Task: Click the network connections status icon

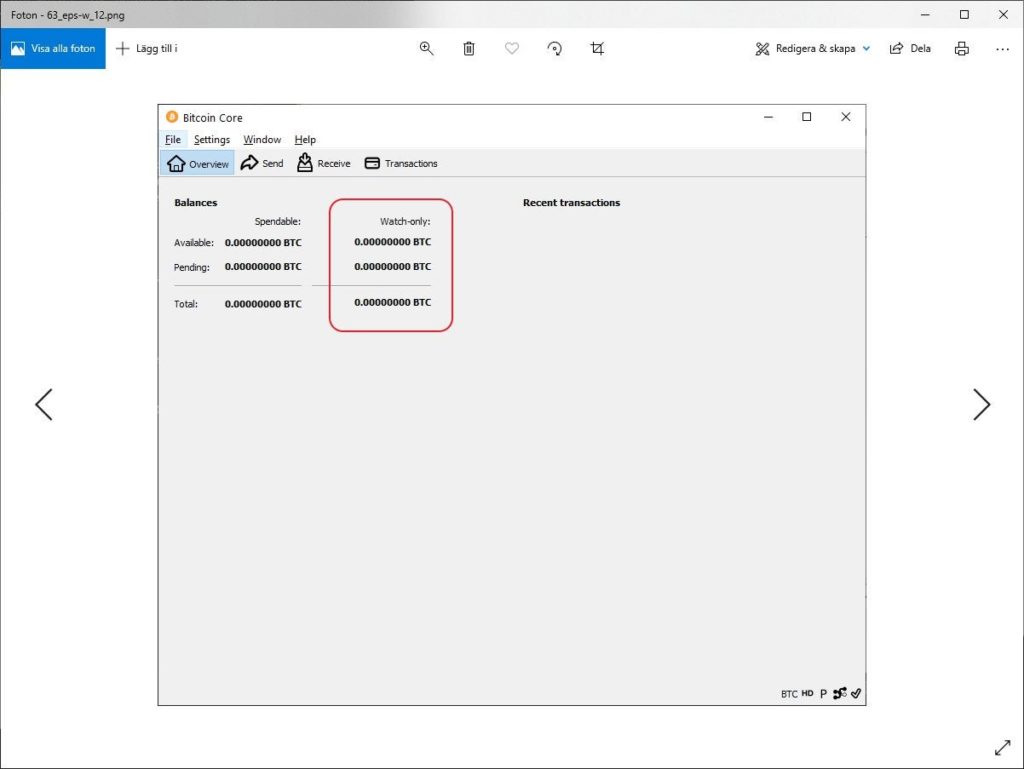Action: [x=839, y=693]
